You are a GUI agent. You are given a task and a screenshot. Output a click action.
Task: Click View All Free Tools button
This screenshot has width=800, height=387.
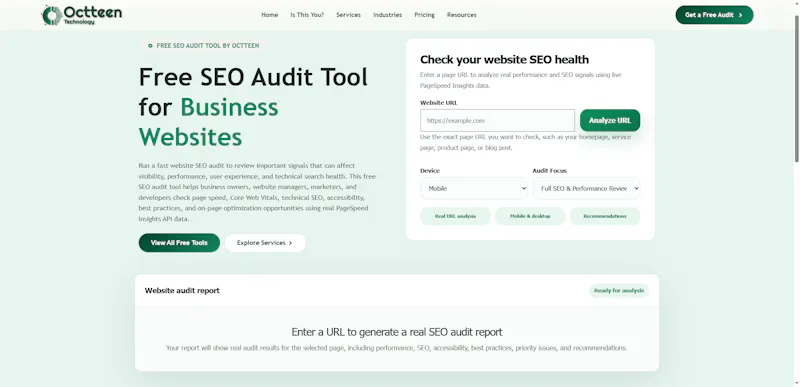click(179, 243)
